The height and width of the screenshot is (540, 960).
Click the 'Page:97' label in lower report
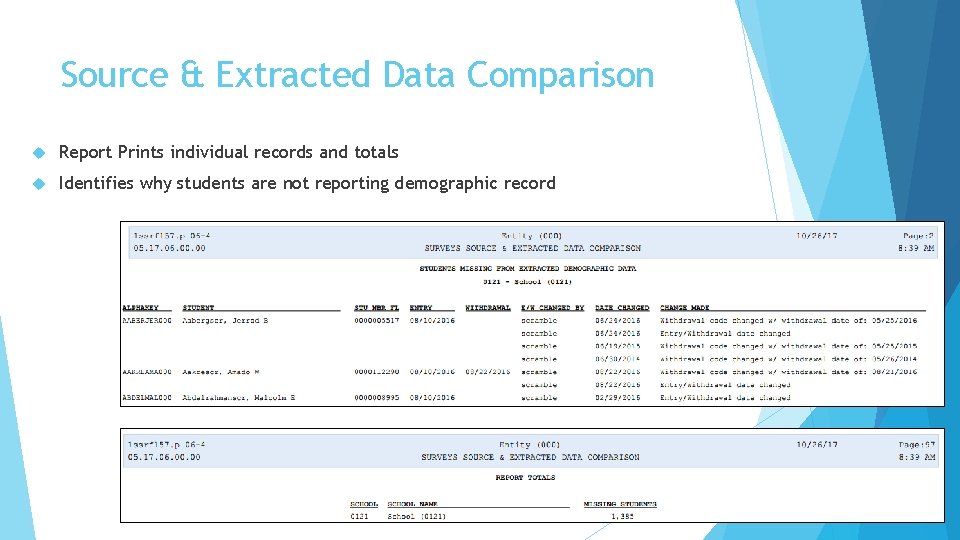917,444
